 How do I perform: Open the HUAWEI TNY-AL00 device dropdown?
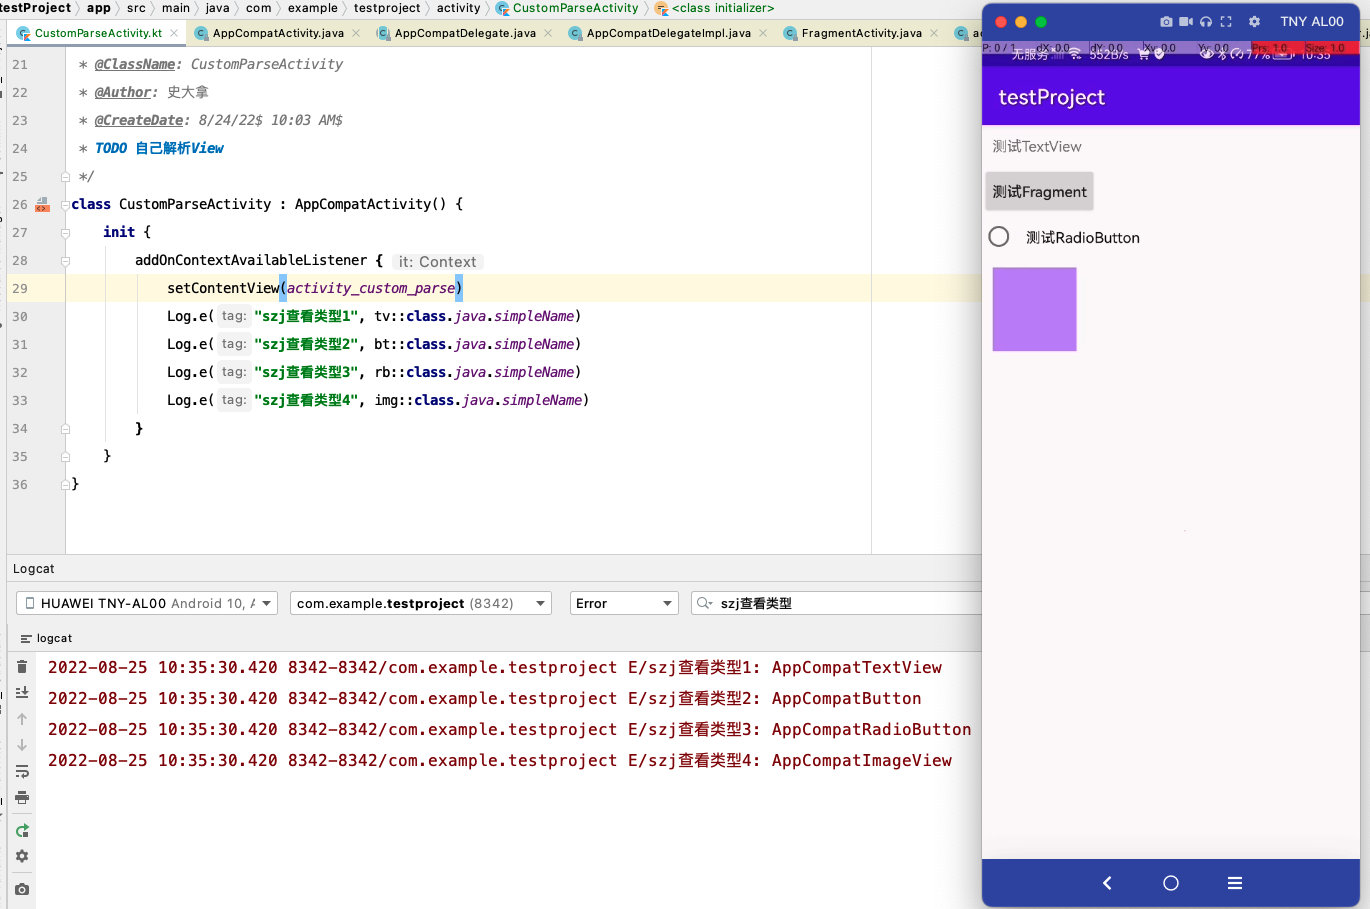tap(147, 603)
